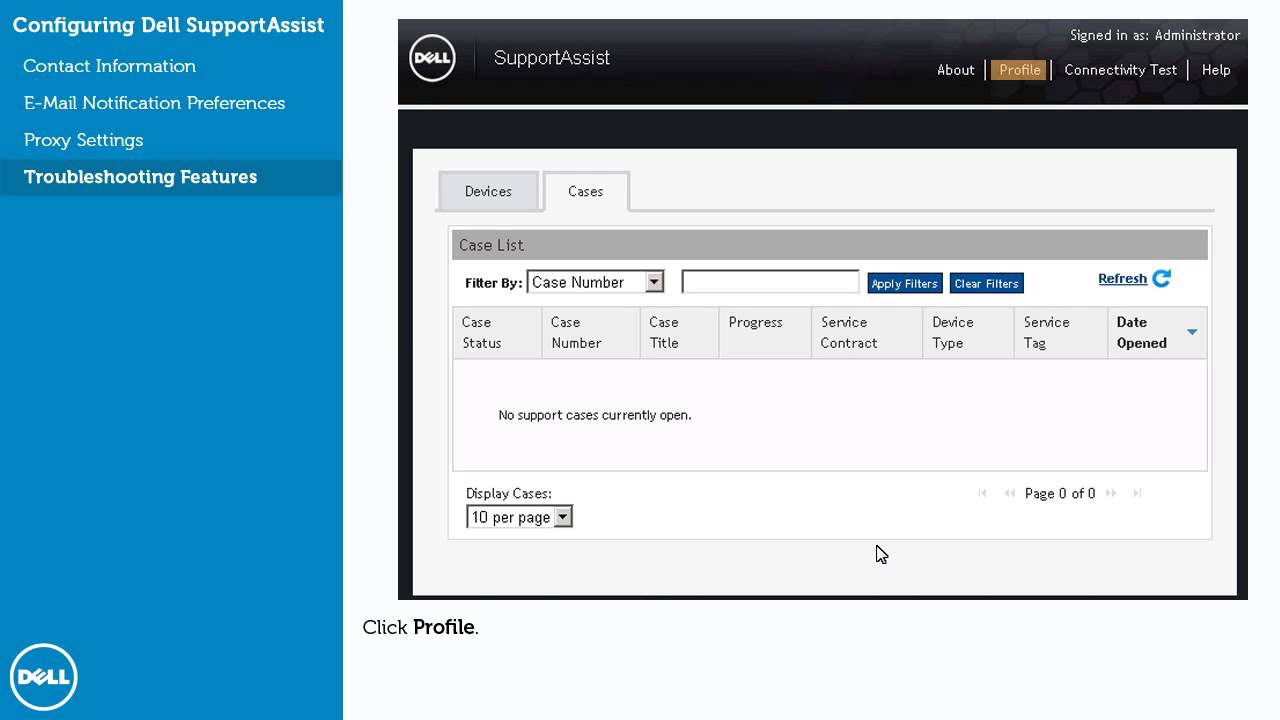The image size is (1280, 720).
Task: Click 'Configuring Dell SupportAssist' sidebar title
Action: click(x=168, y=25)
